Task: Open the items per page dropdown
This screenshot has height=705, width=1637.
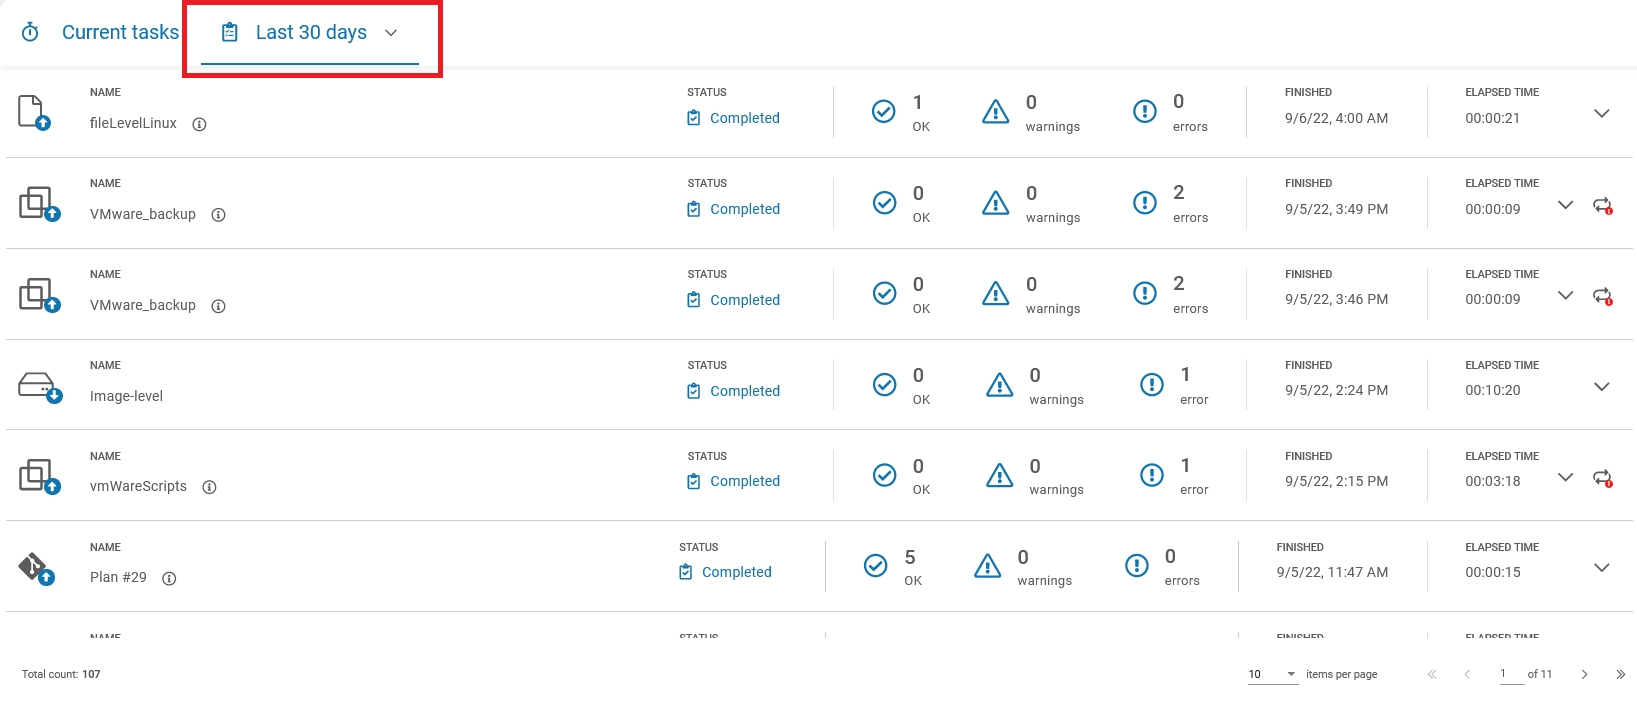Action: pos(1272,674)
